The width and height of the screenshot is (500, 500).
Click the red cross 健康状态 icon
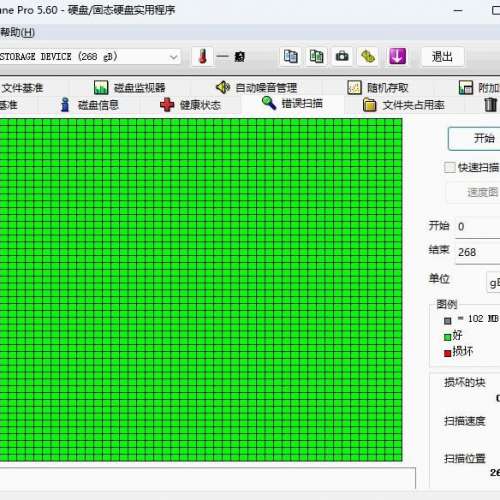coord(167,105)
